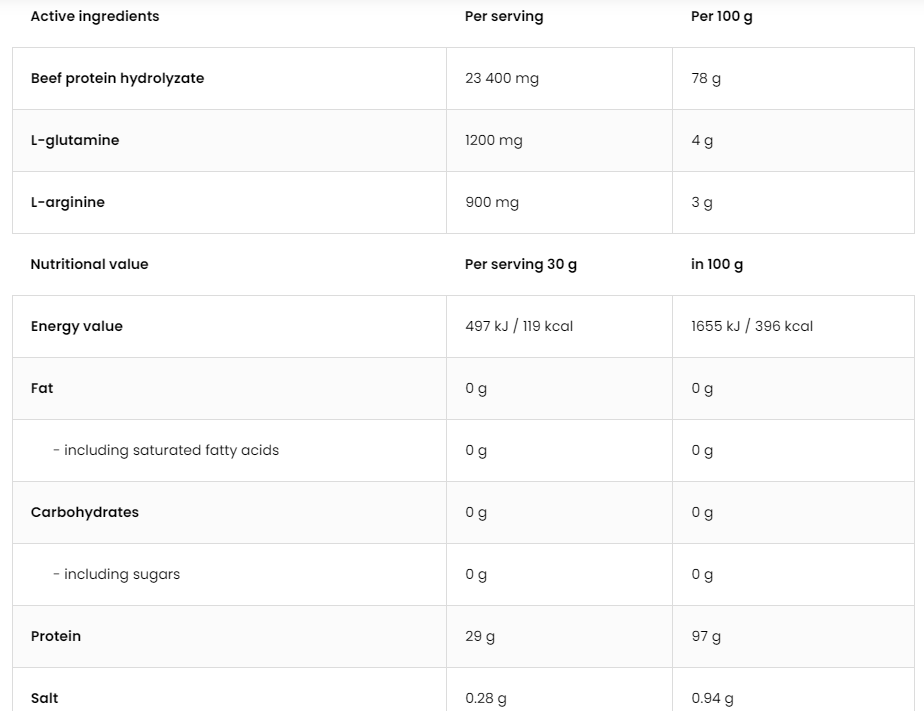Click the Active ingredients header
The image size is (924, 711).
[x=95, y=16]
